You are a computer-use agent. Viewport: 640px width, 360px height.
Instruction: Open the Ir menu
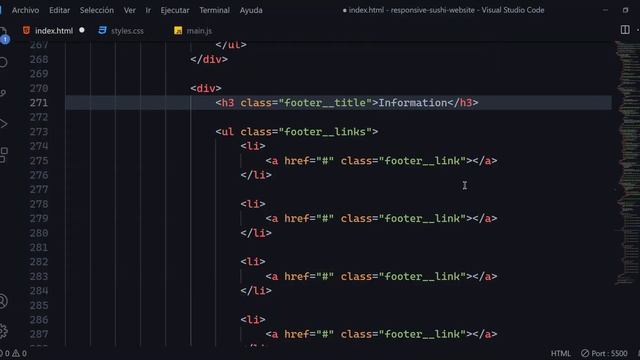point(148,10)
